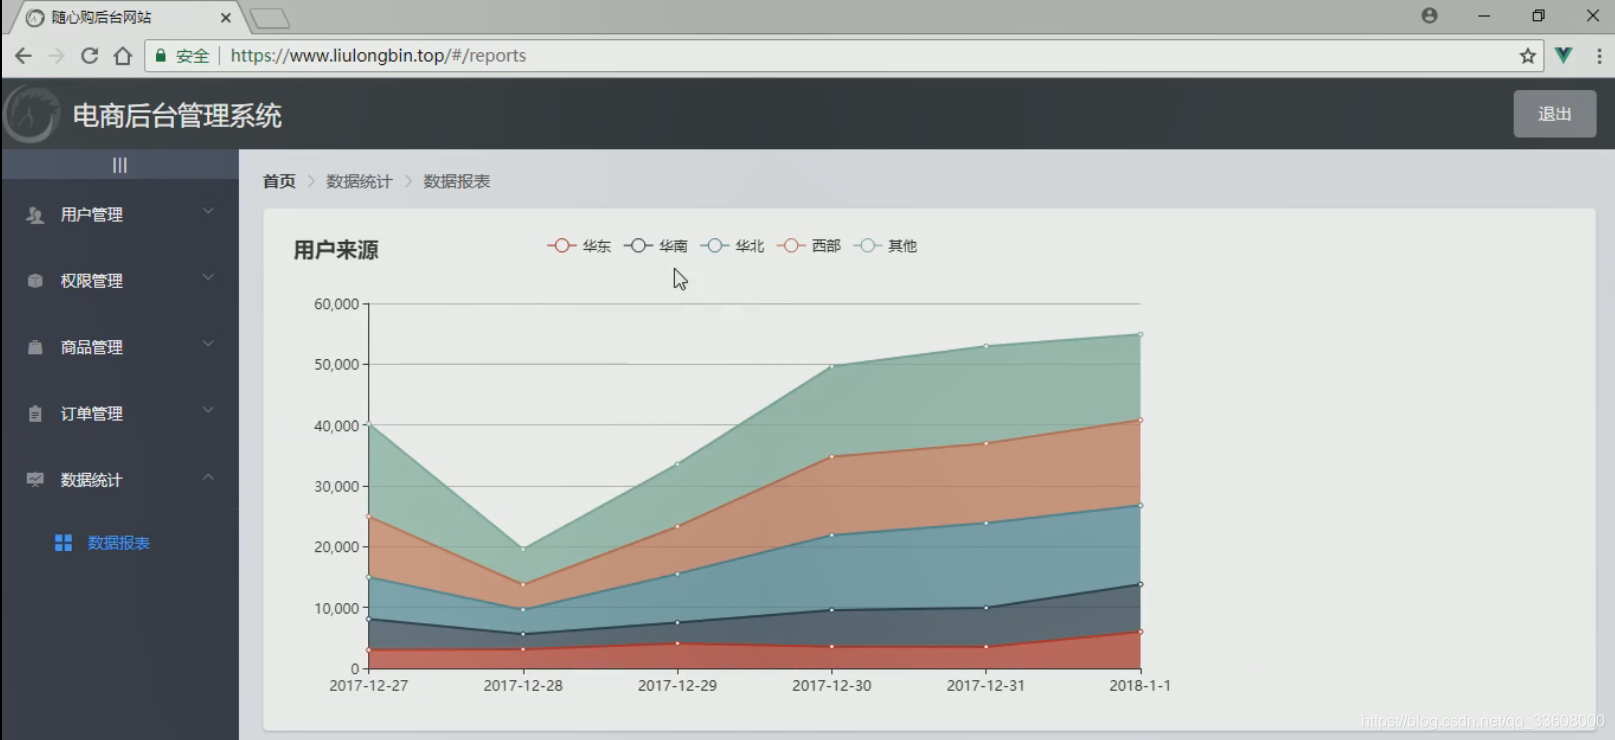Open the 用户管理 menu item
The image size is (1615, 740).
tap(120, 215)
